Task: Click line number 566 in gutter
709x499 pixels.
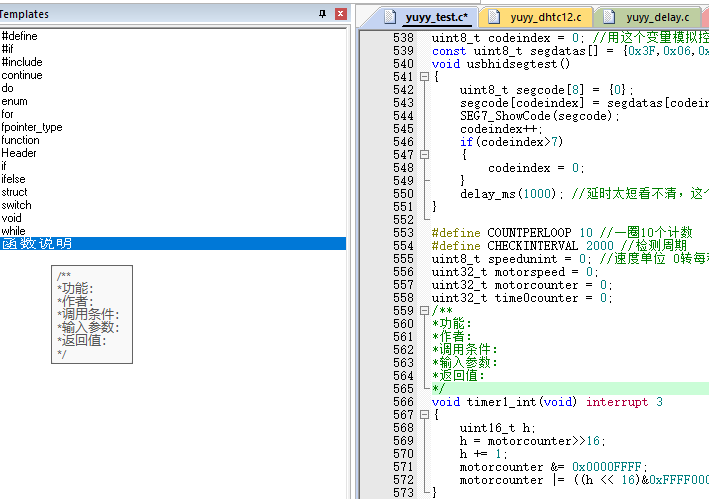Action: click(x=403, y=402)
